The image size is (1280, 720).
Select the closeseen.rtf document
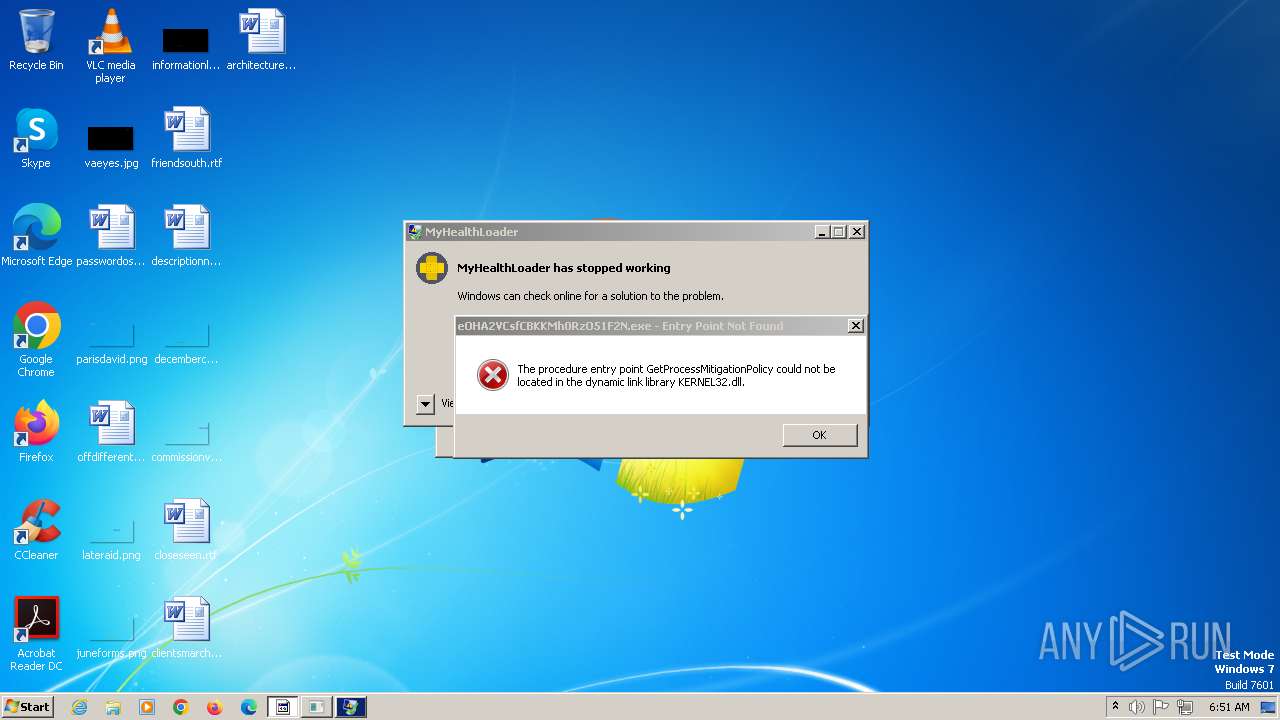point(187,531)
